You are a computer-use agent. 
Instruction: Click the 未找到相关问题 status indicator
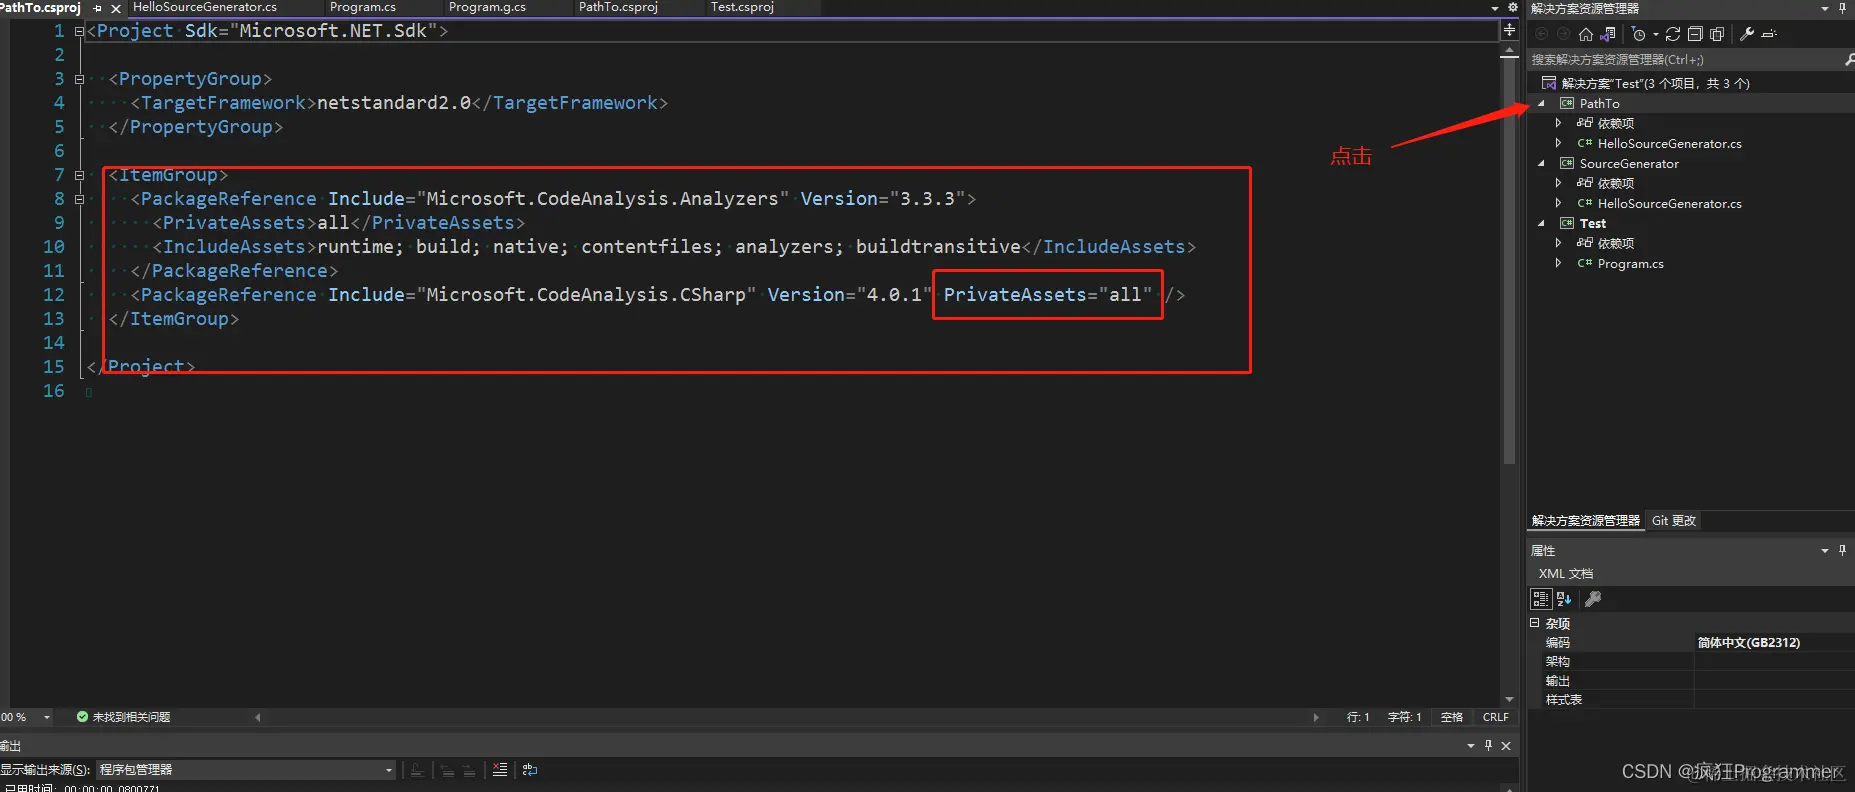coord(124,717)
